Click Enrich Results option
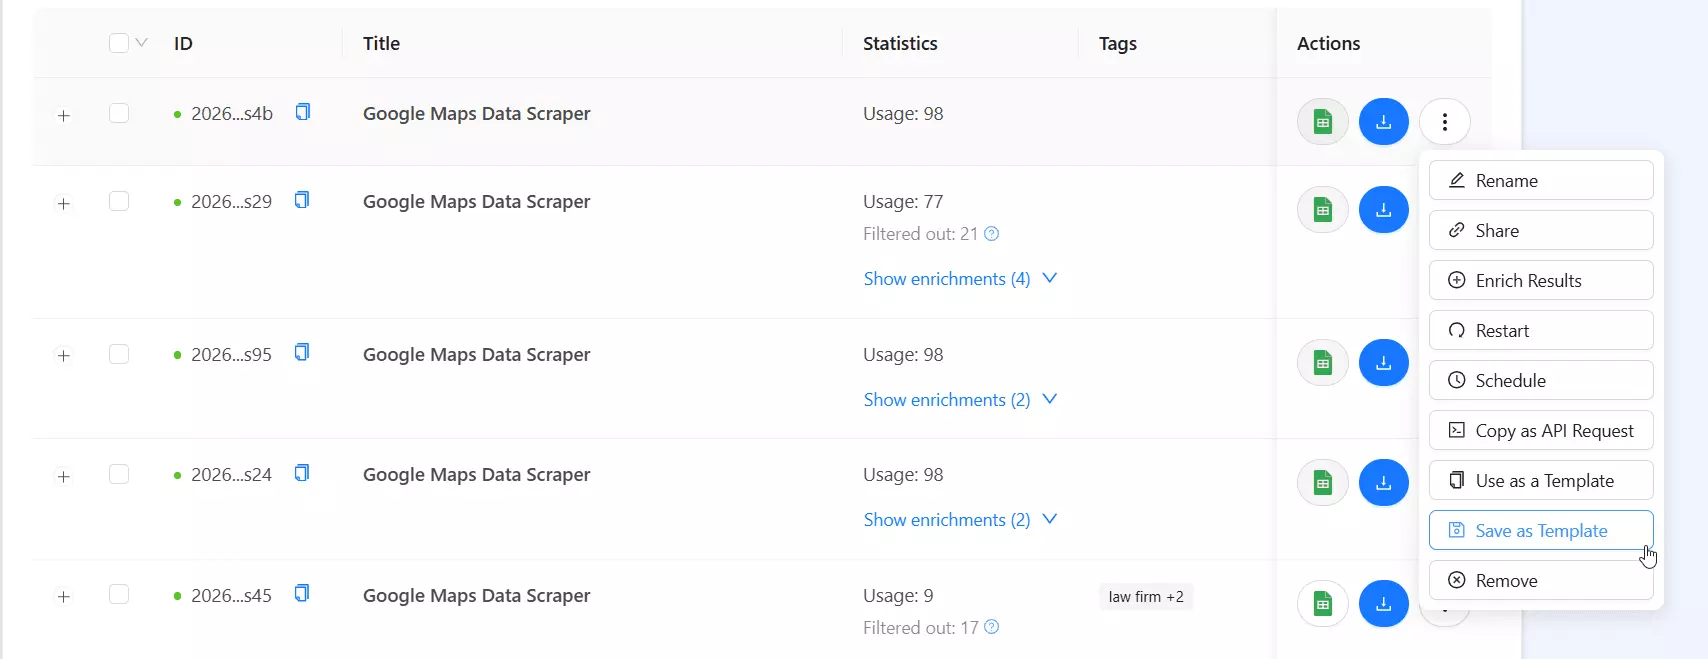The width and height of the screenshot is (1708, 659). 1541,280
